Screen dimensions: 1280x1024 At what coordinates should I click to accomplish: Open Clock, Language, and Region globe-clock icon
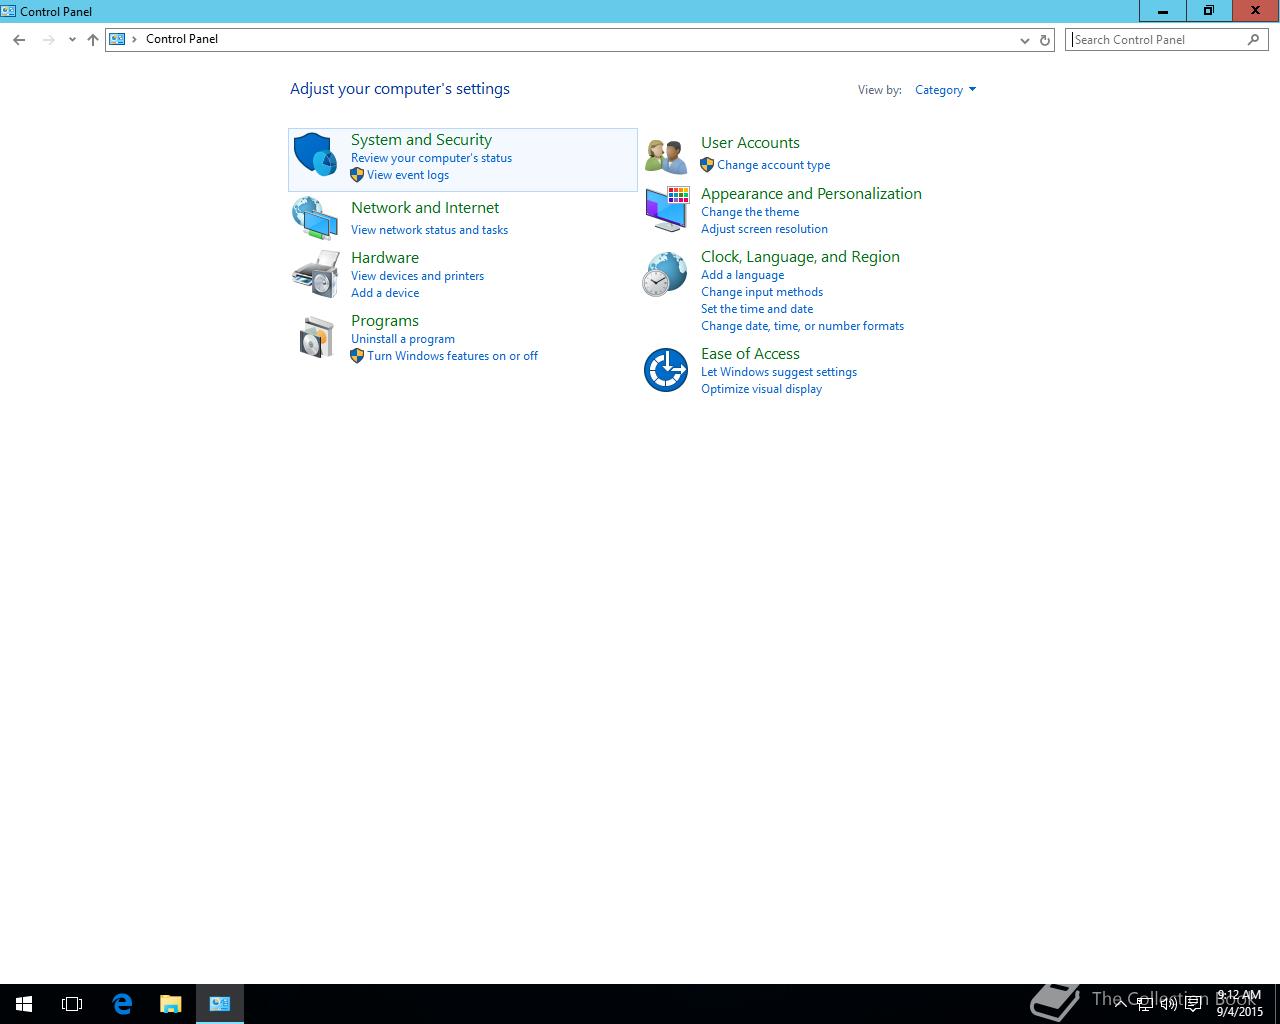(665, 274)
